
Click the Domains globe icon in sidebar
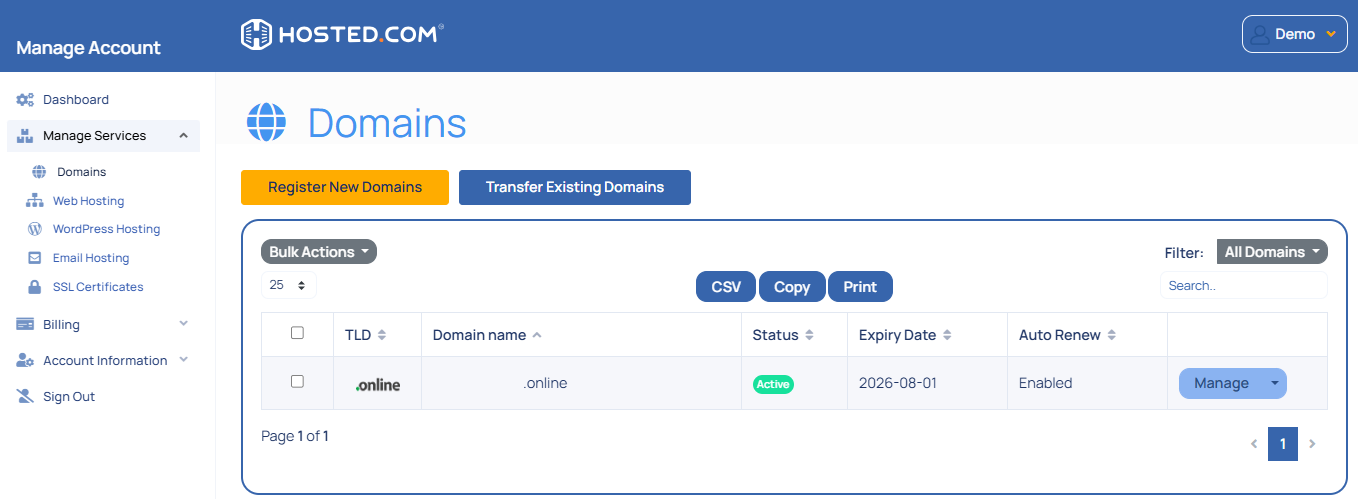point(39,172)
